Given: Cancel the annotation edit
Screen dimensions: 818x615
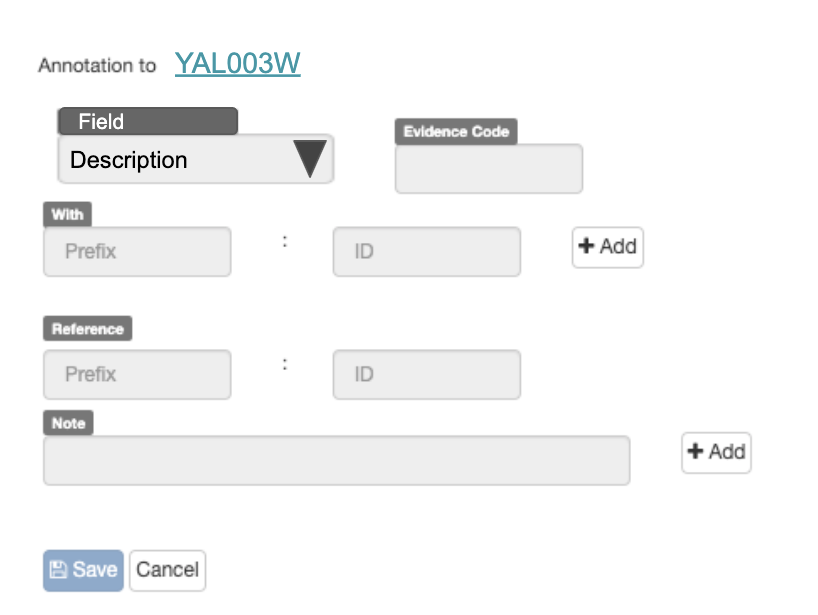Looking at the screenshot, I should [167, 570].
